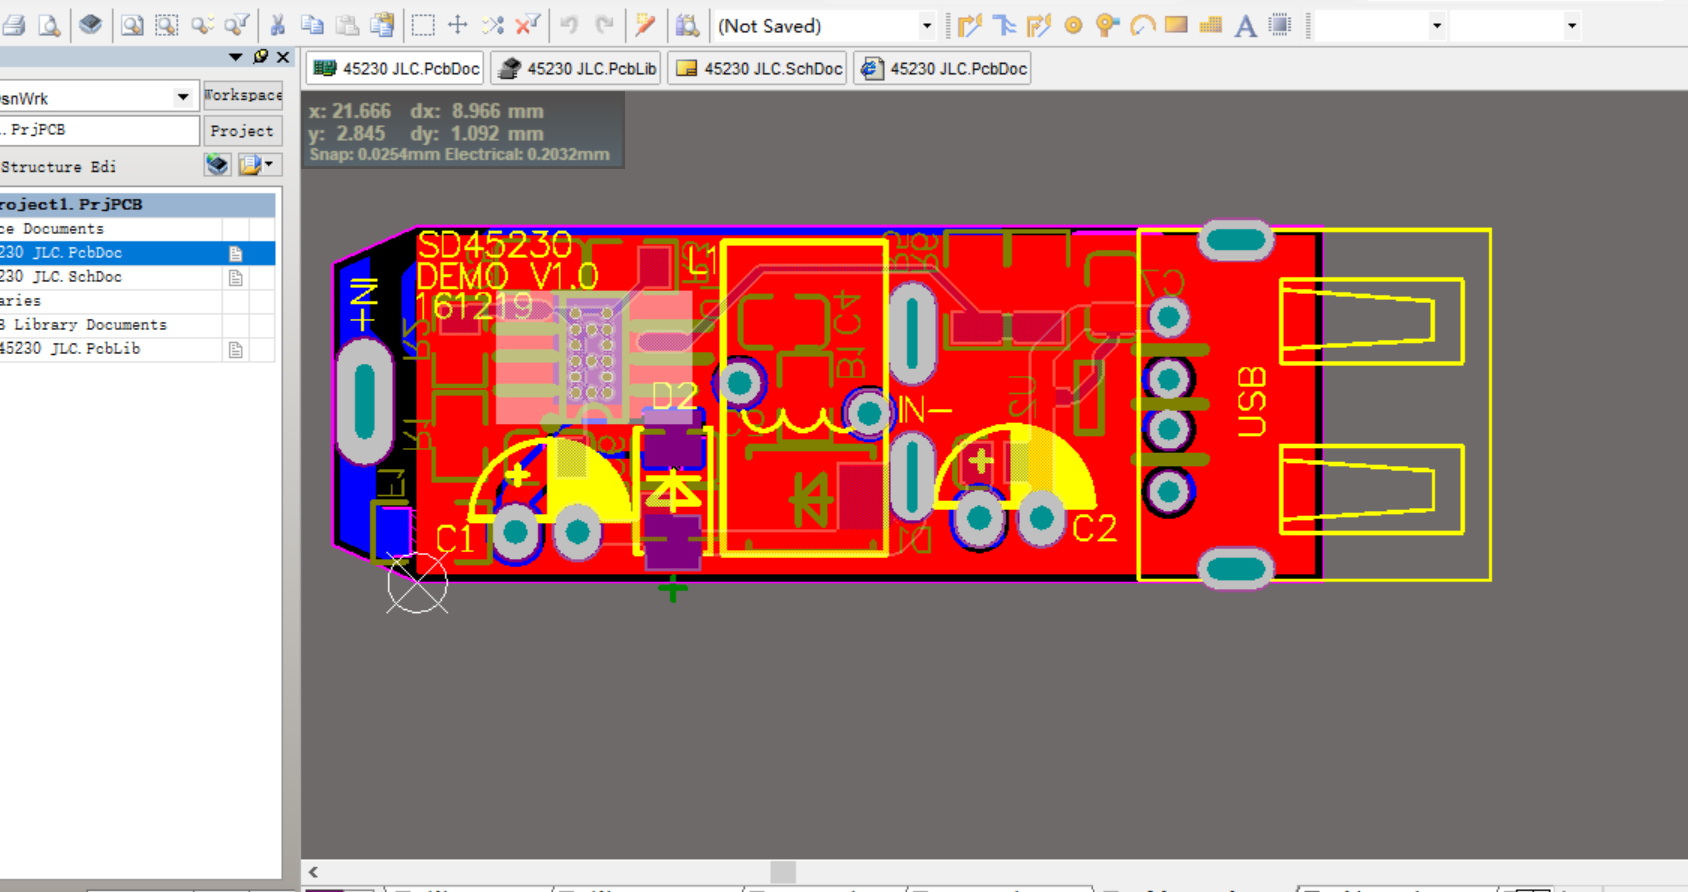Click document icon beside JLC.PcbLib row
Image resolution: width=1688 pixels, height=892 pixels.
click(x=236, y=350)
